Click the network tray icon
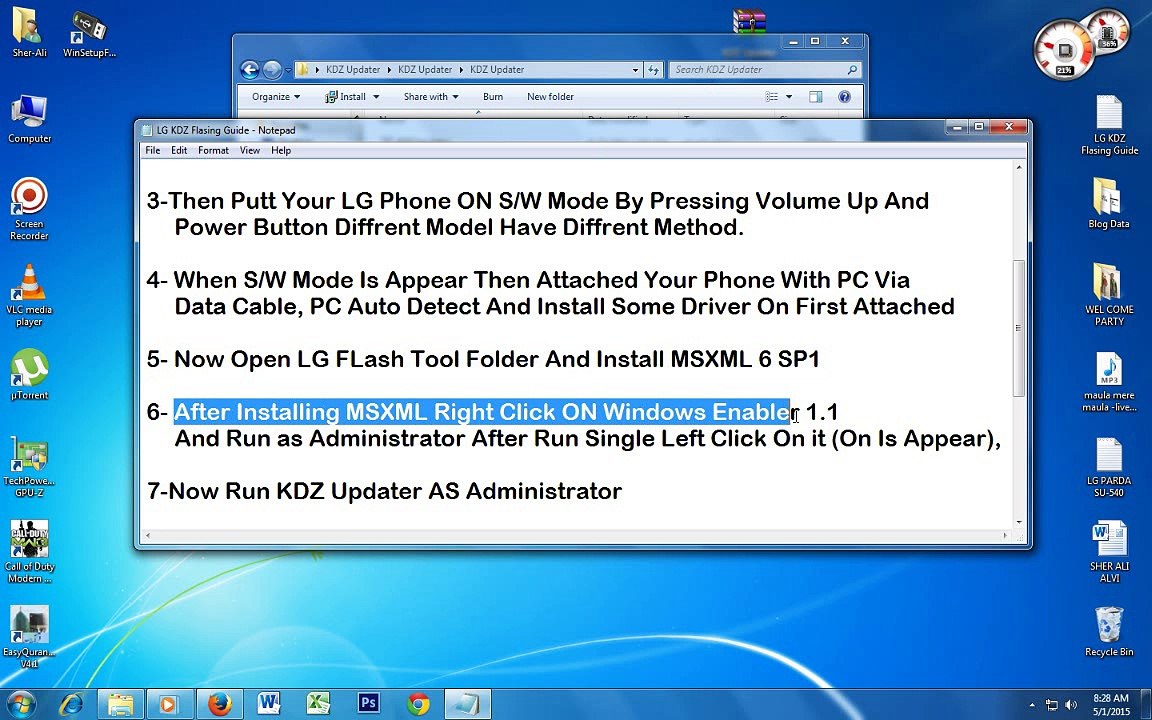The height and width of the screenshot is (720, 1152). coord(1052,705)
